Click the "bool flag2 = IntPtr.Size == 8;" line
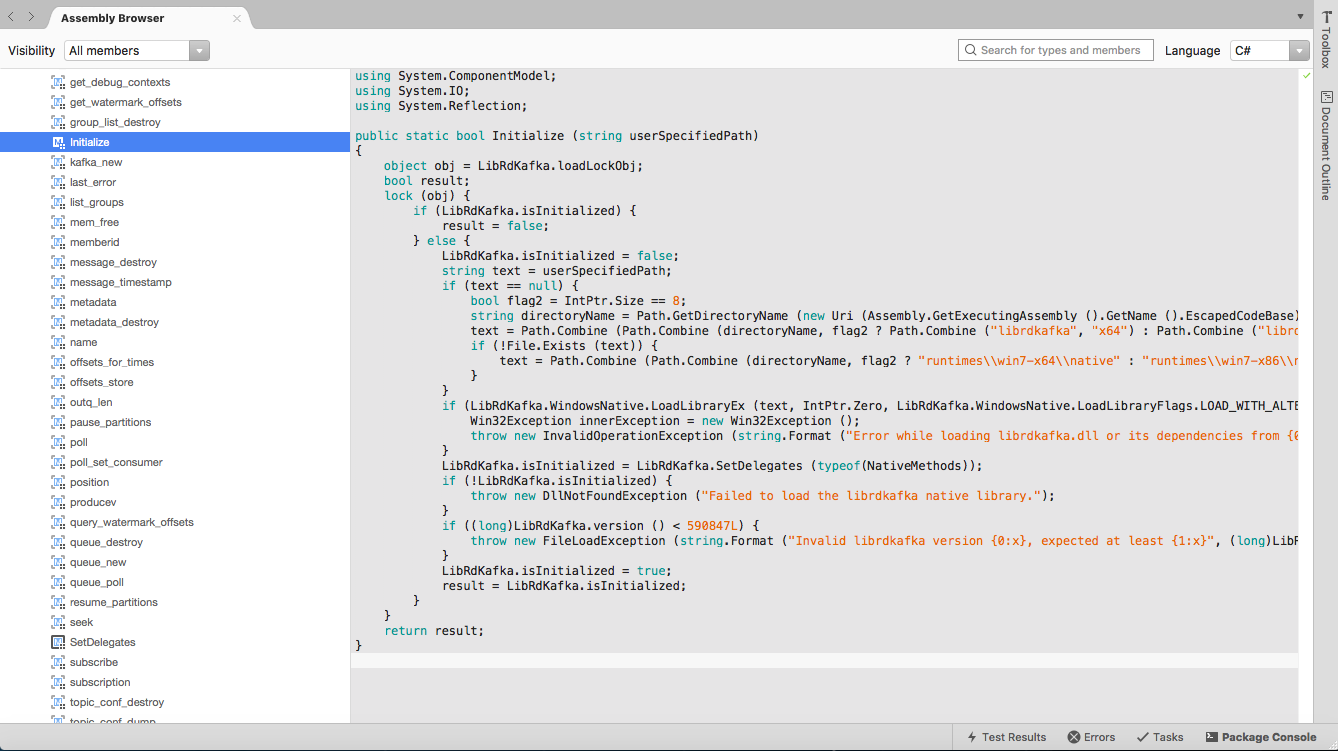1338x751 pixels. pos(579,301)
